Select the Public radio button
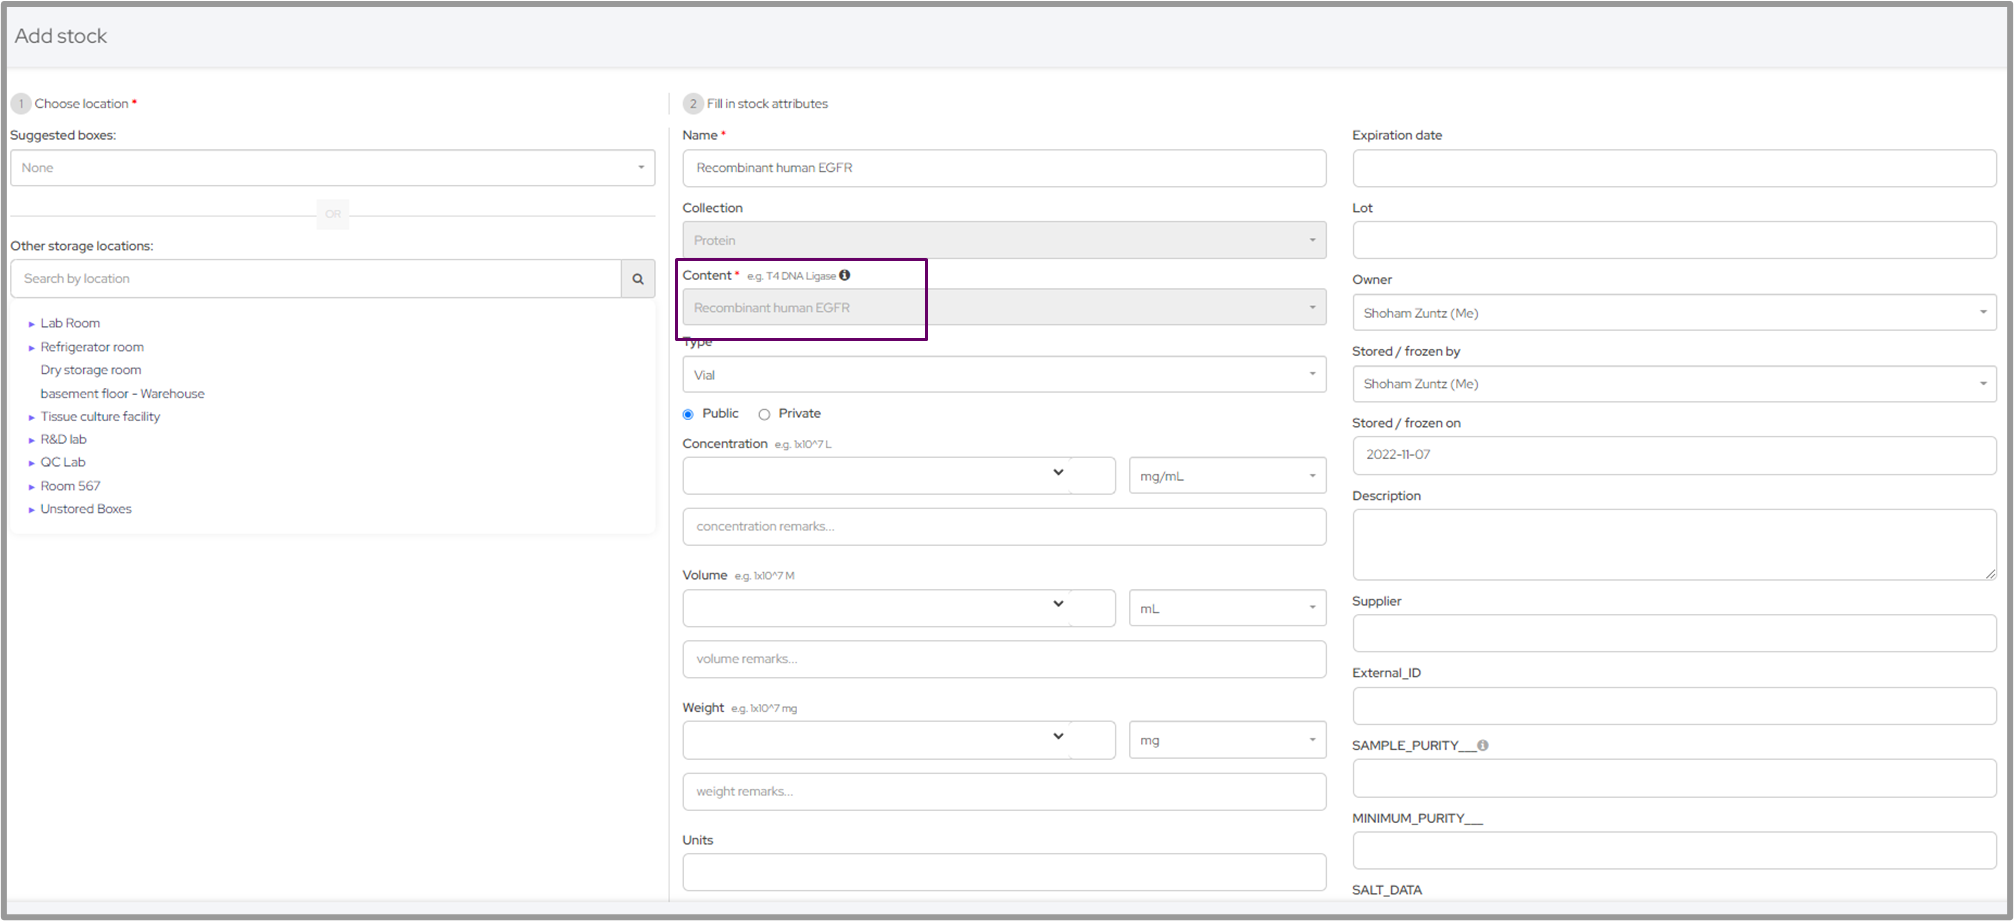This screenshot has height=921, width=2014. (688, 414)
